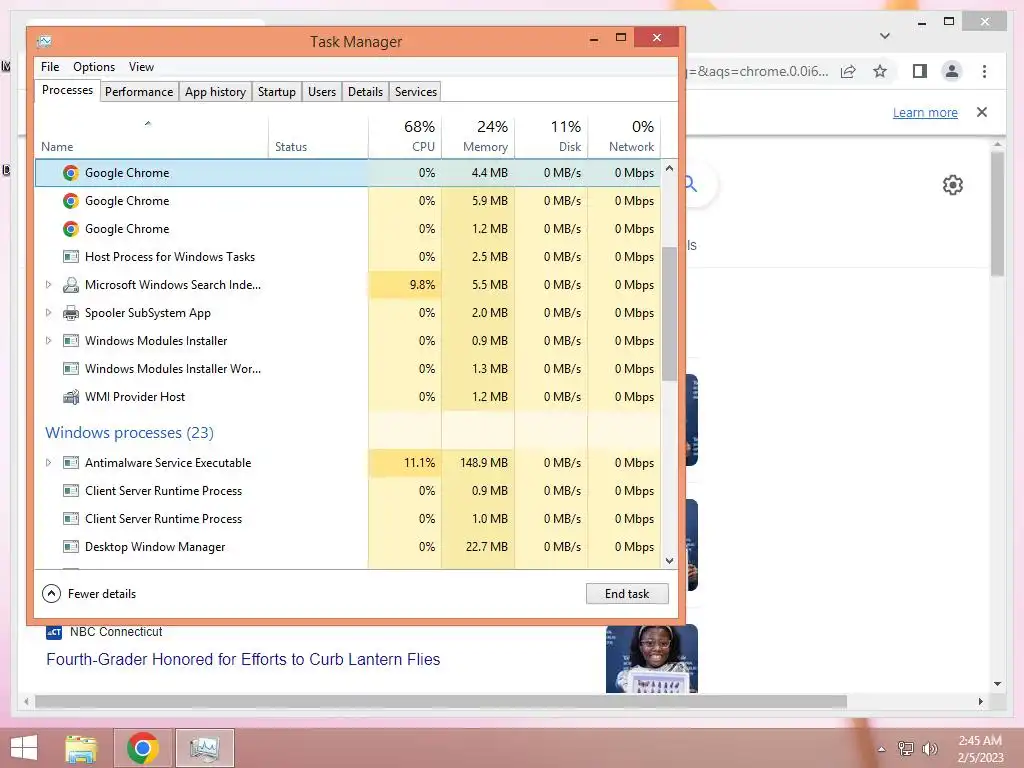Click the Host Process for Windows Tasks icon

71,257
